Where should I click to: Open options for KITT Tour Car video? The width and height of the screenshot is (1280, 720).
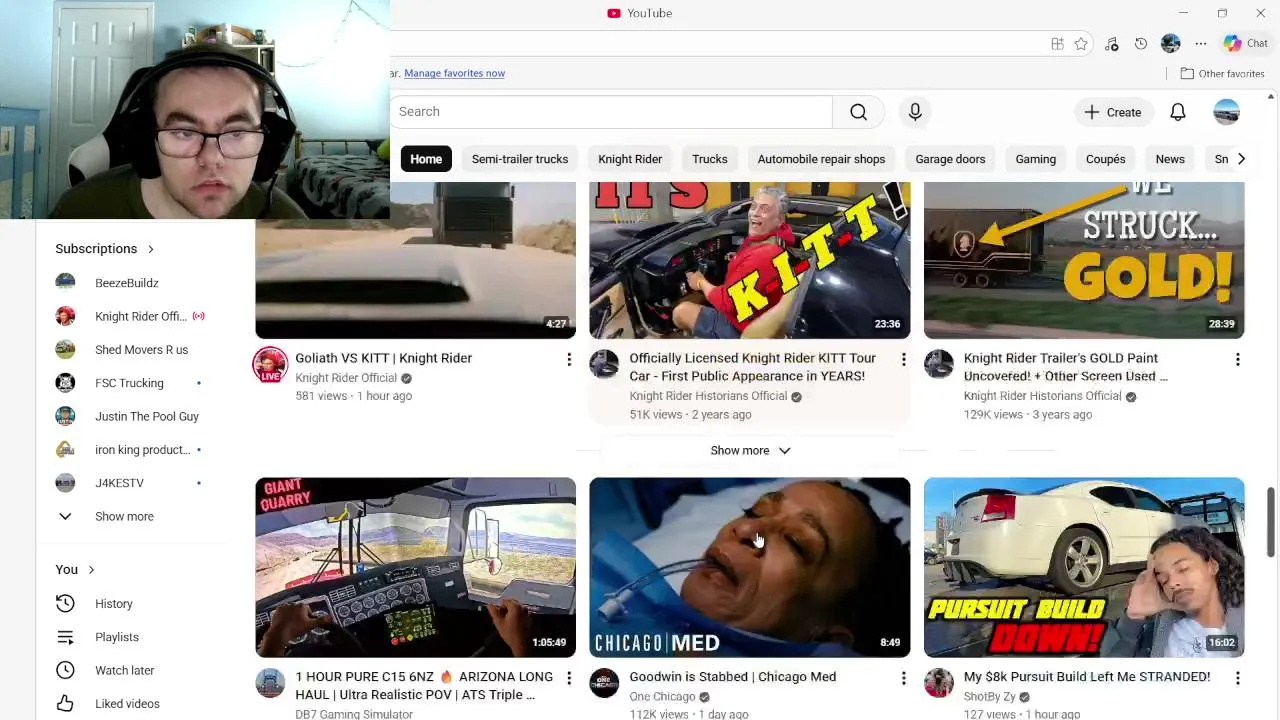click(x=903, y=359)
